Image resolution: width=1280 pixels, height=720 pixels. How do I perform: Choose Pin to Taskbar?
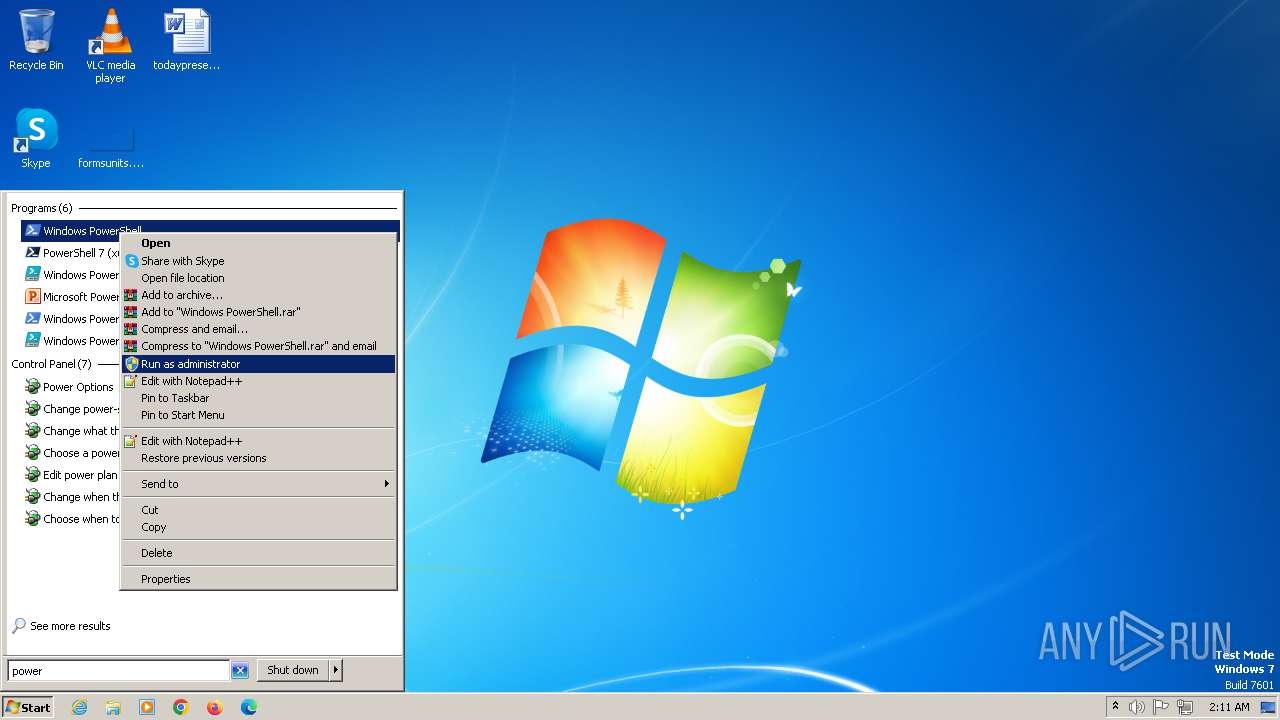point(258,398)
